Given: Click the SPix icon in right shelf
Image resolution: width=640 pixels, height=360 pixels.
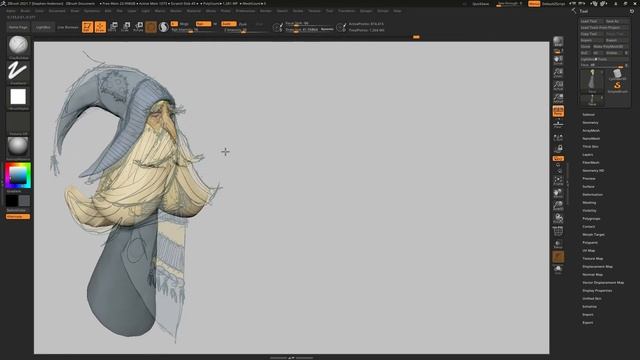Looking at the screenshot, I should coord(558,51).
